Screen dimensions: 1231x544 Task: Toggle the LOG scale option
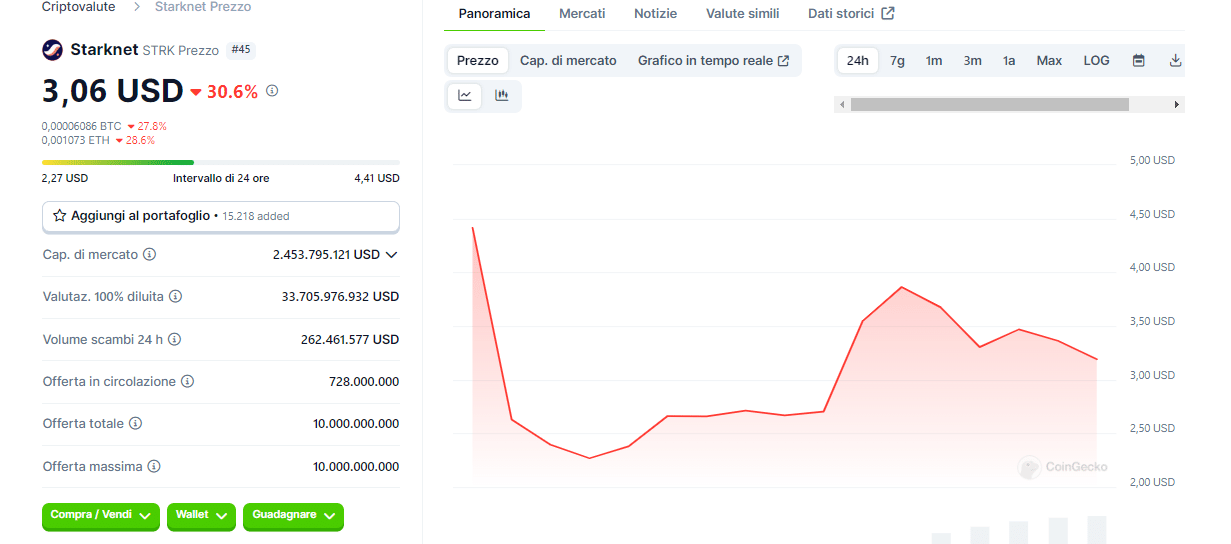click(x=1096, y=61)
